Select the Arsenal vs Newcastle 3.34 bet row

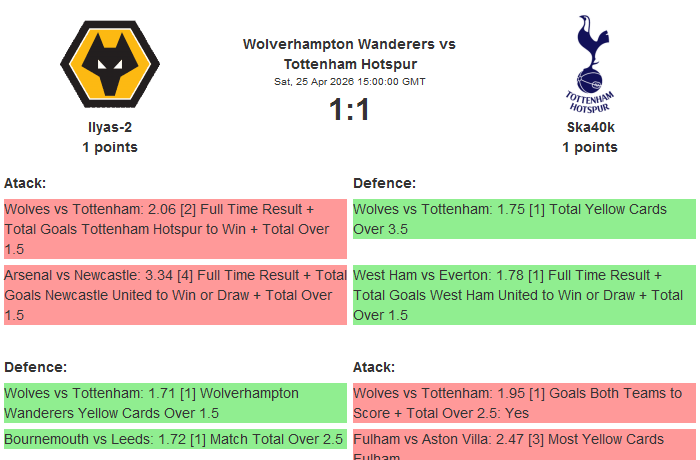175,295
